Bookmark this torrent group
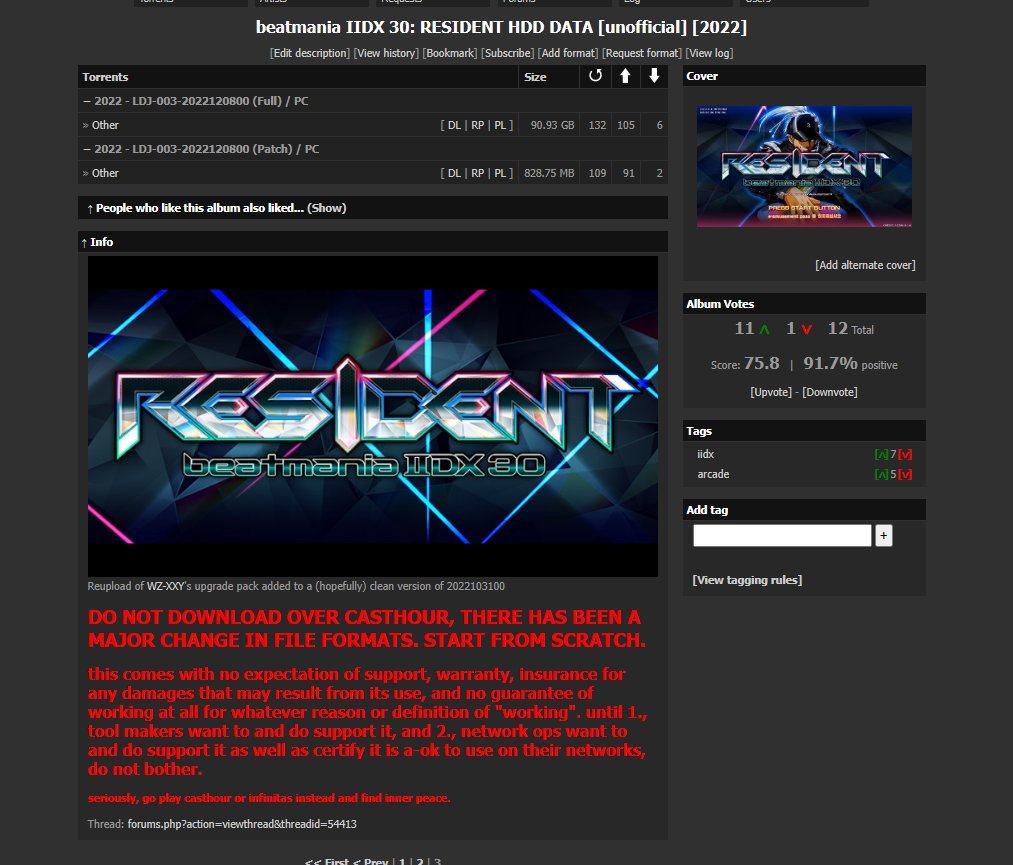This screenshot has width=1013, height=865. 449,53
